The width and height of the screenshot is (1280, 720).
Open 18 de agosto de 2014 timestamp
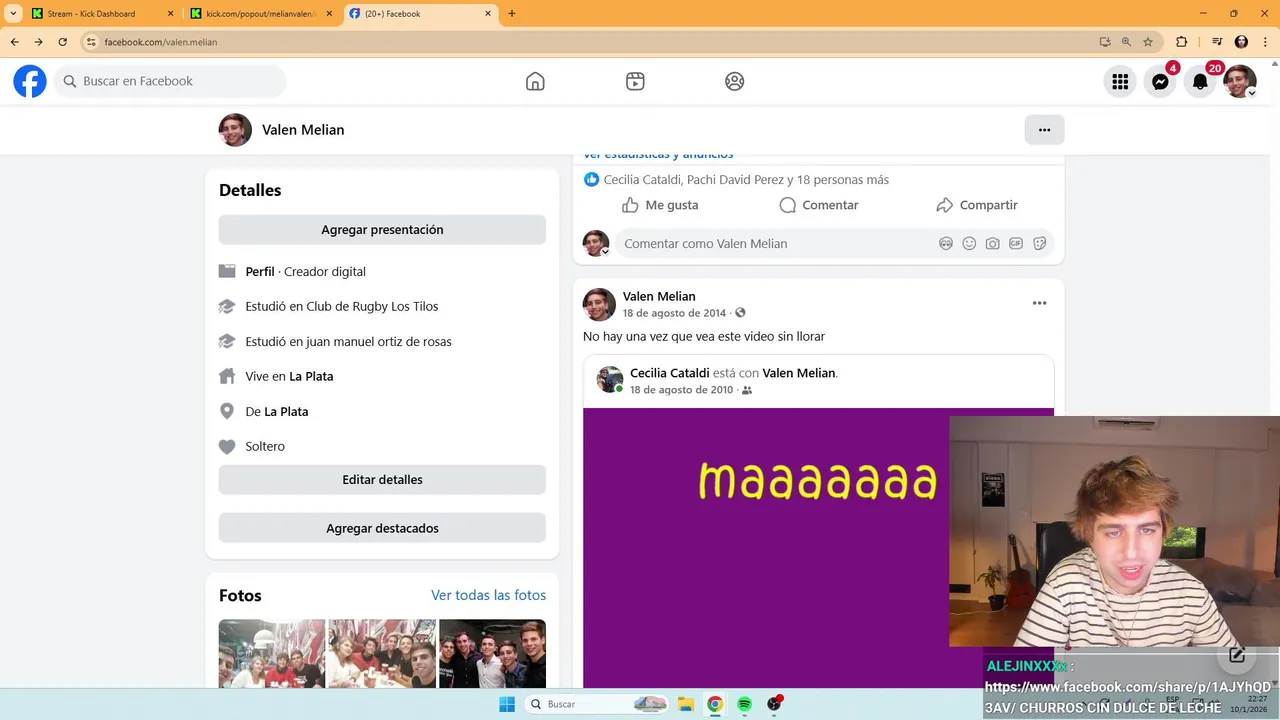(x=674, y=313)
